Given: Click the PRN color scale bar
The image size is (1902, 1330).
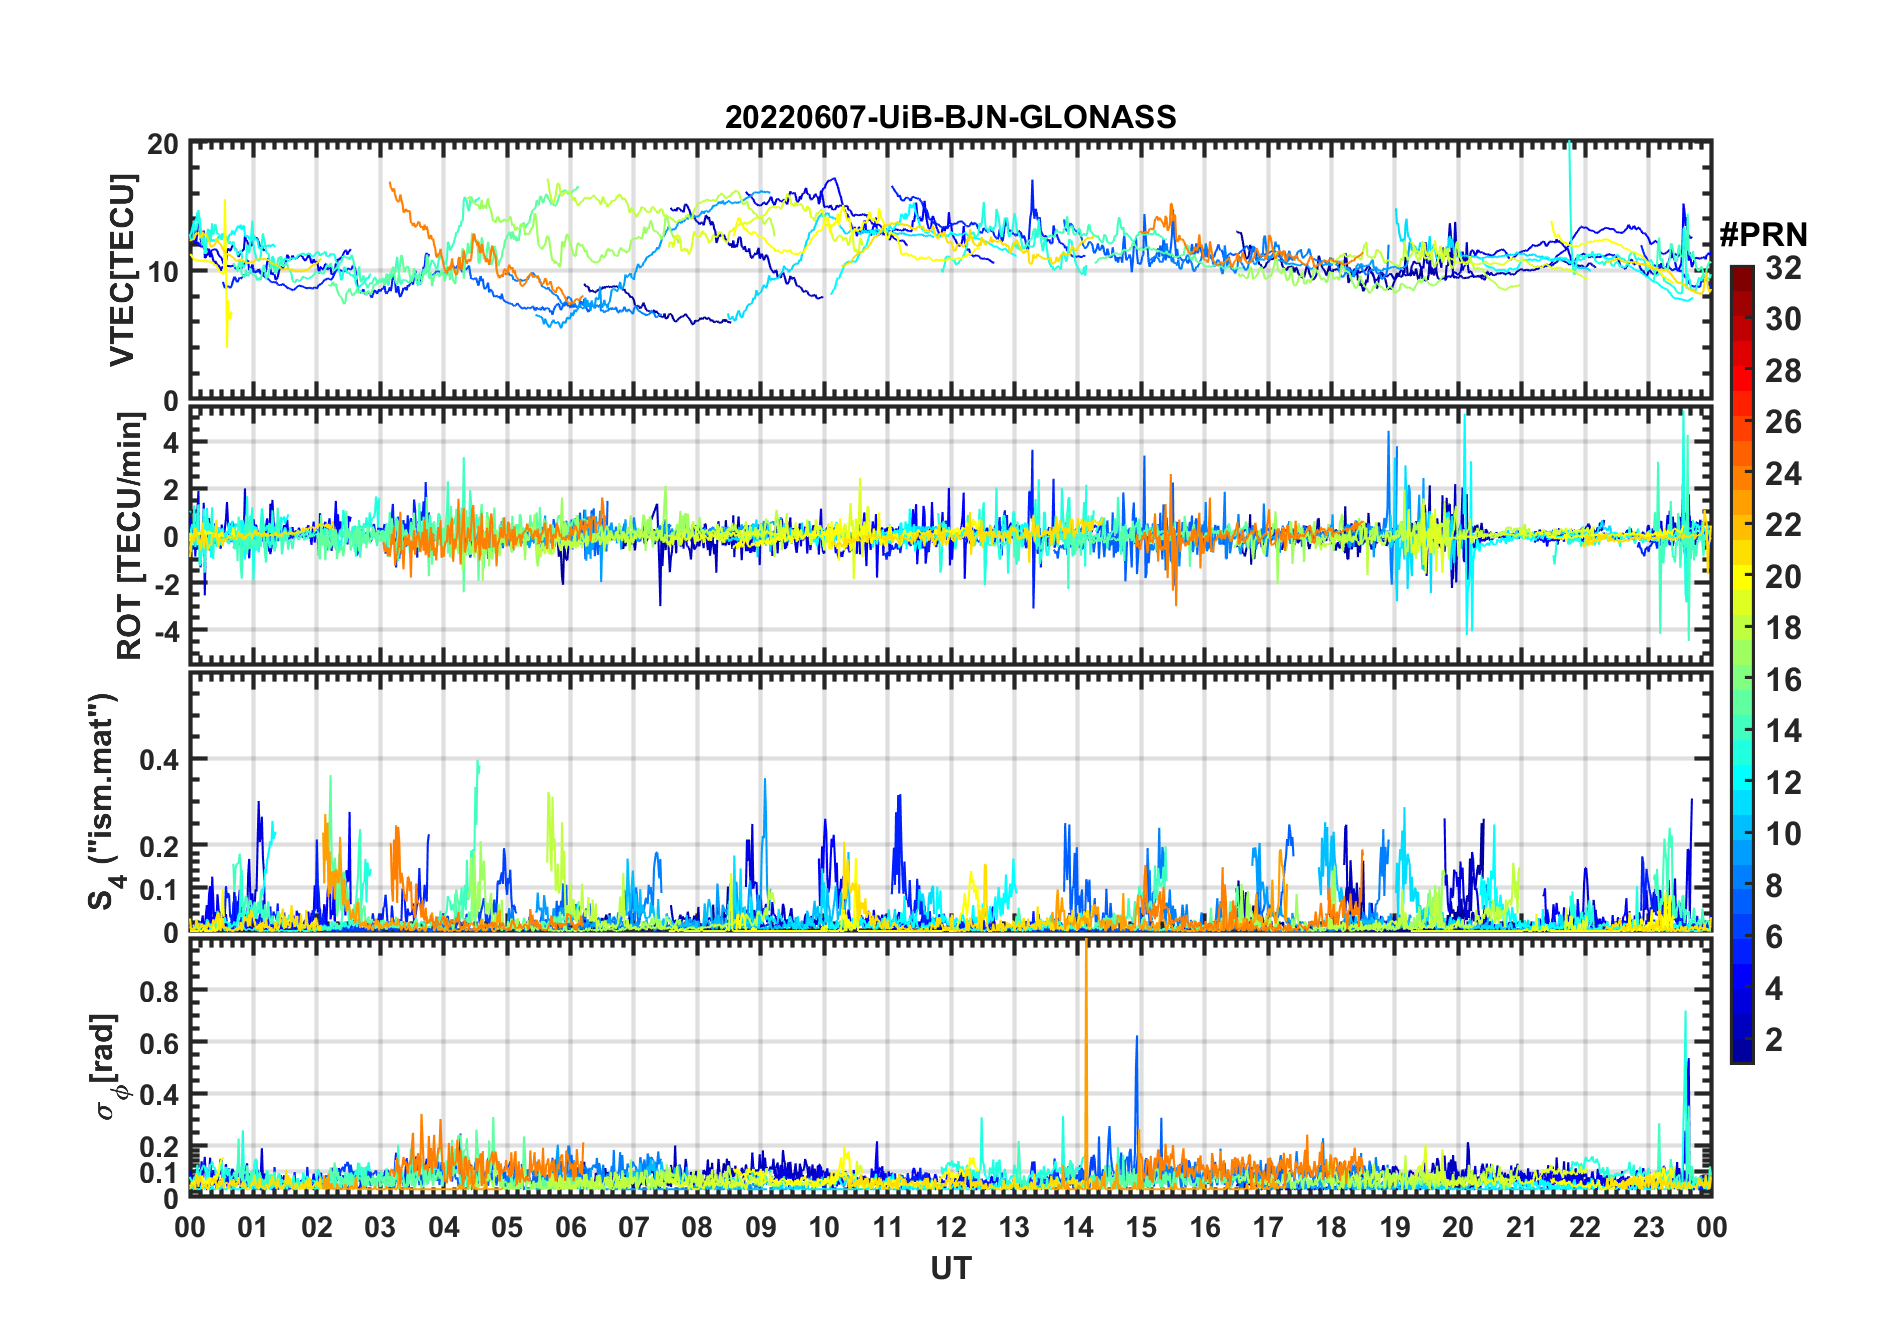Looking at the screenshot, I should coord(1741,664).
